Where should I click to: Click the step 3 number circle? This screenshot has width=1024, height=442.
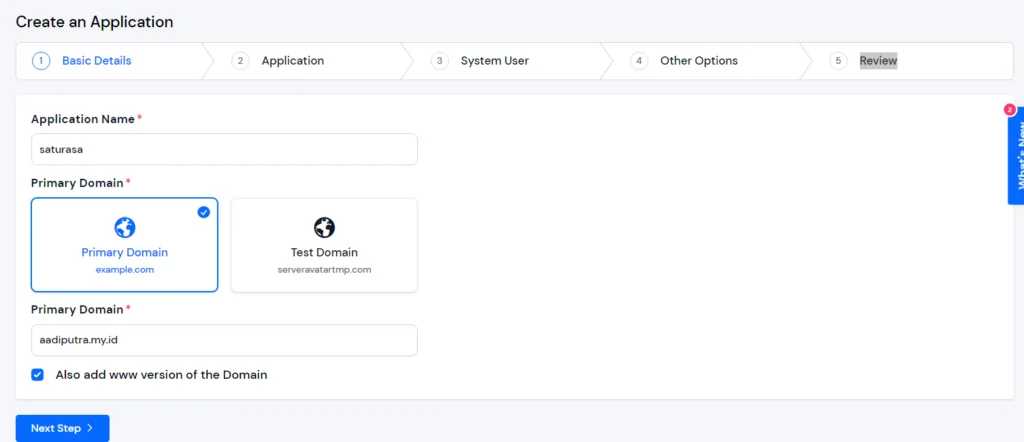(x=440, y=61)
